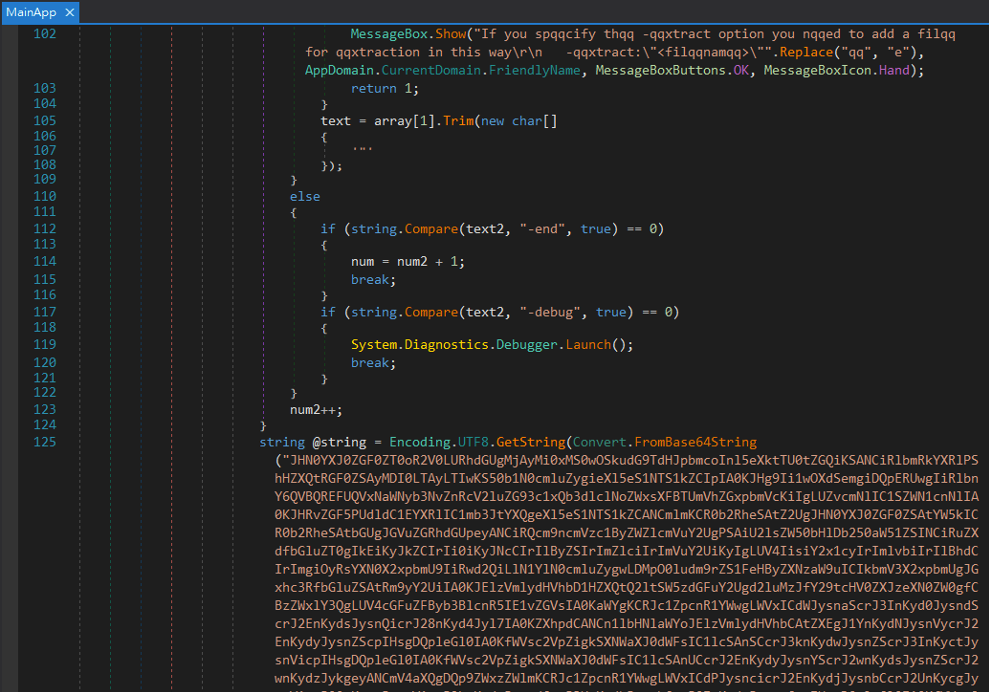Jump to the AppDomain type reference
Viewport: 989px width, 692px height.
pyautogui.click(x=339, y=71)
